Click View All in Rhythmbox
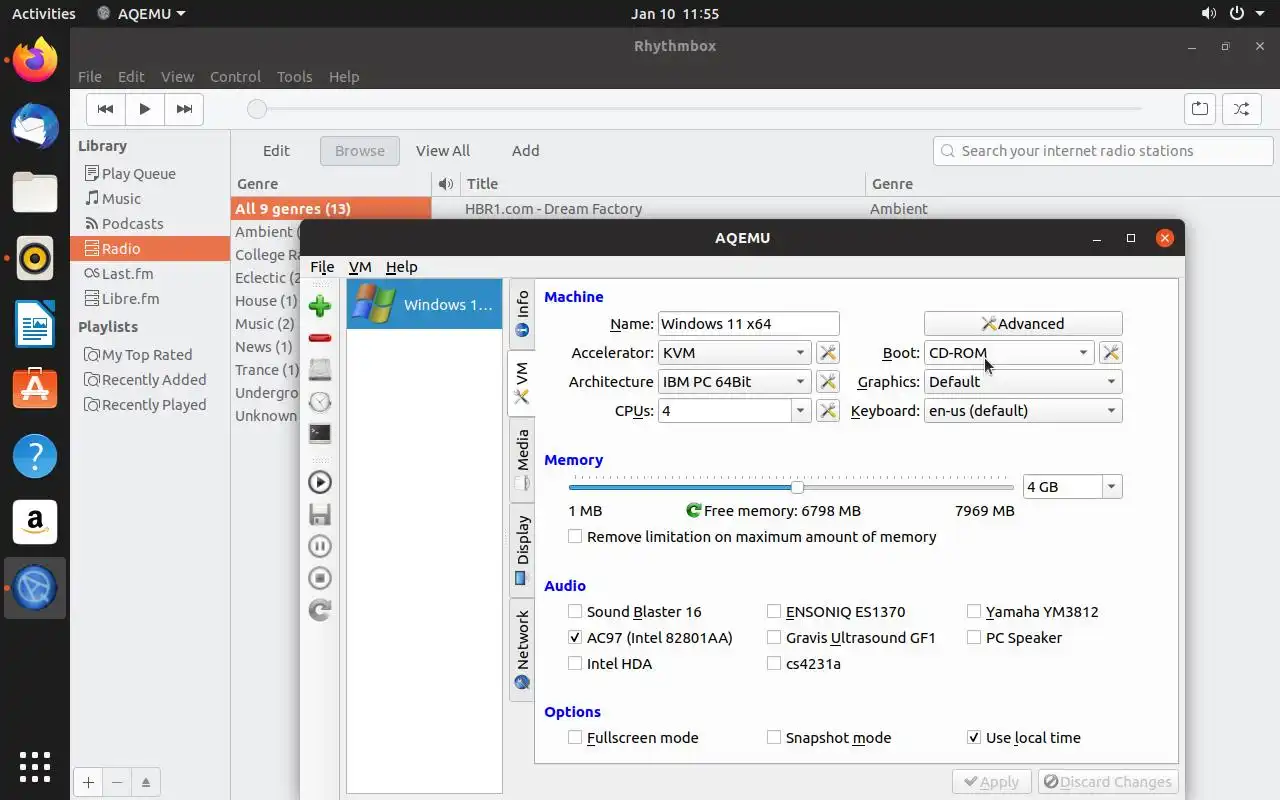This screenshot has width=1280, height=800. tap(443, 151)
